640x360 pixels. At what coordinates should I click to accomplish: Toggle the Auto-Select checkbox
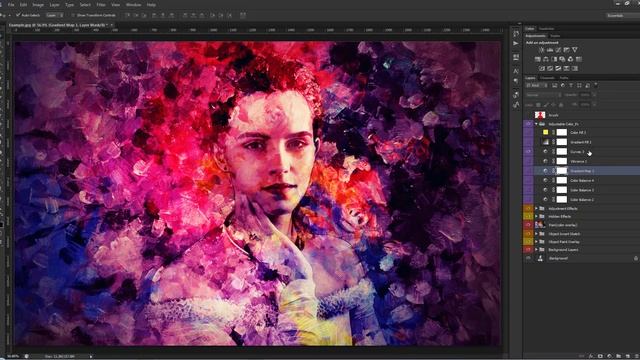(18, 15)
